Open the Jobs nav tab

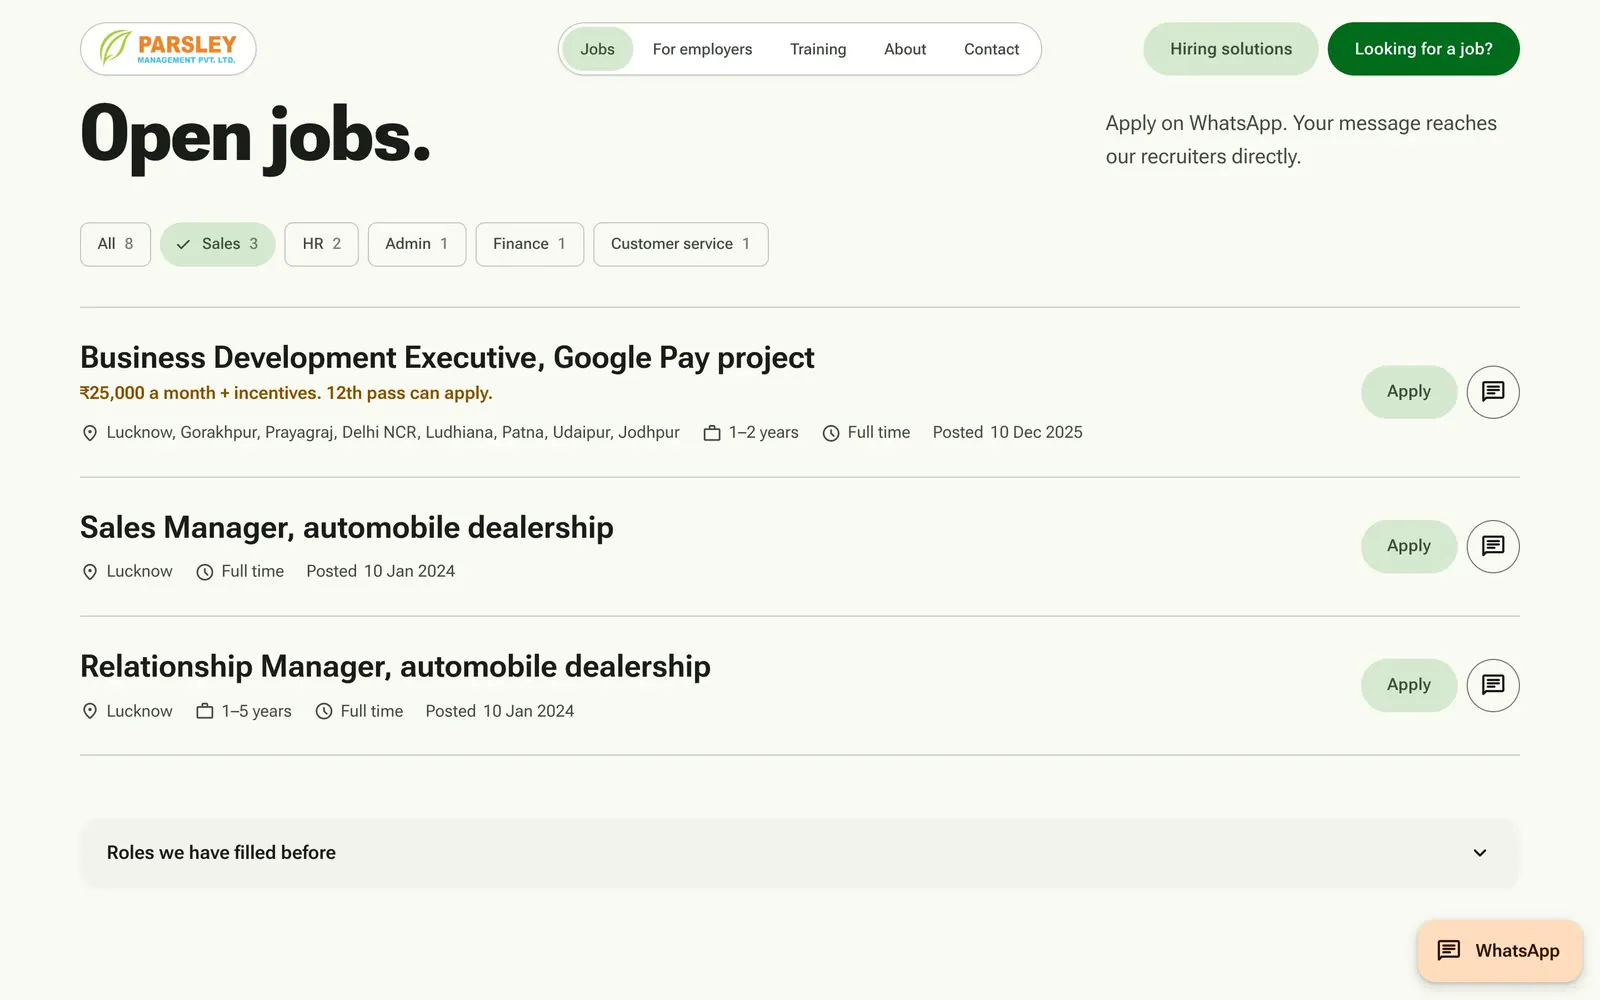[597, 49]
